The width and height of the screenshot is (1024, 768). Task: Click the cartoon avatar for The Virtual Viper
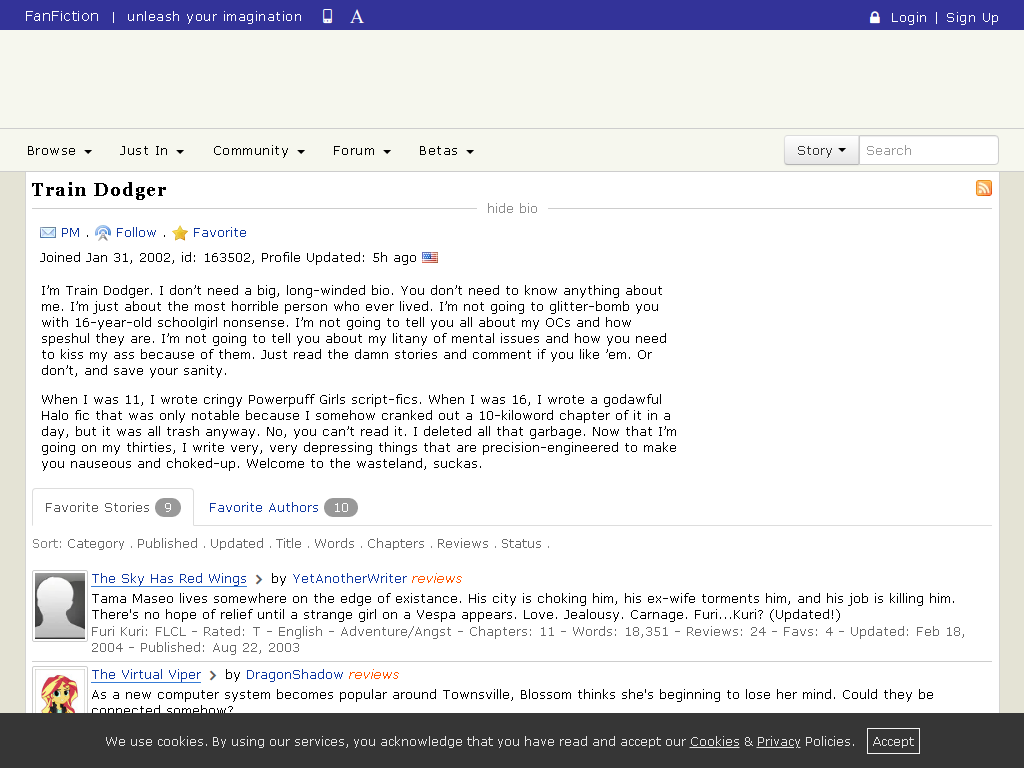click(60, 691)
